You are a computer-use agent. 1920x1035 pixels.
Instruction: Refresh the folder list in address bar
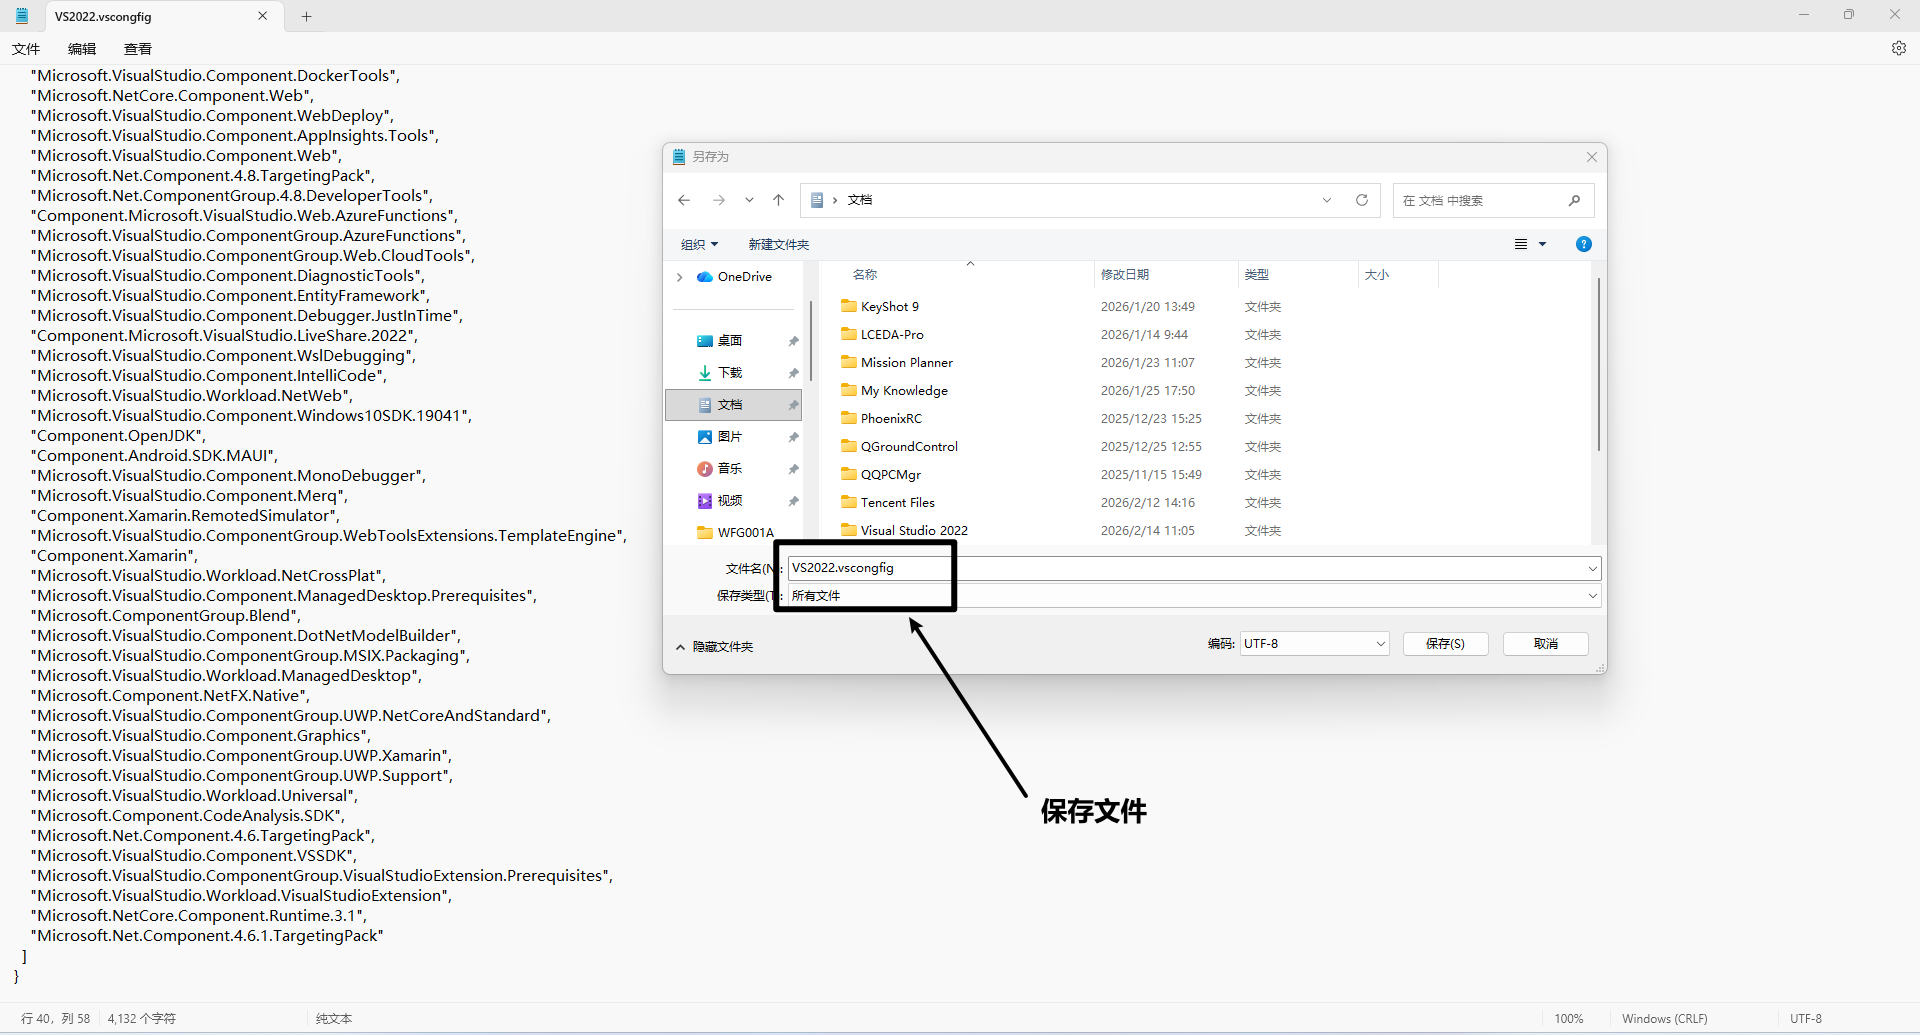pos(1361,200)
